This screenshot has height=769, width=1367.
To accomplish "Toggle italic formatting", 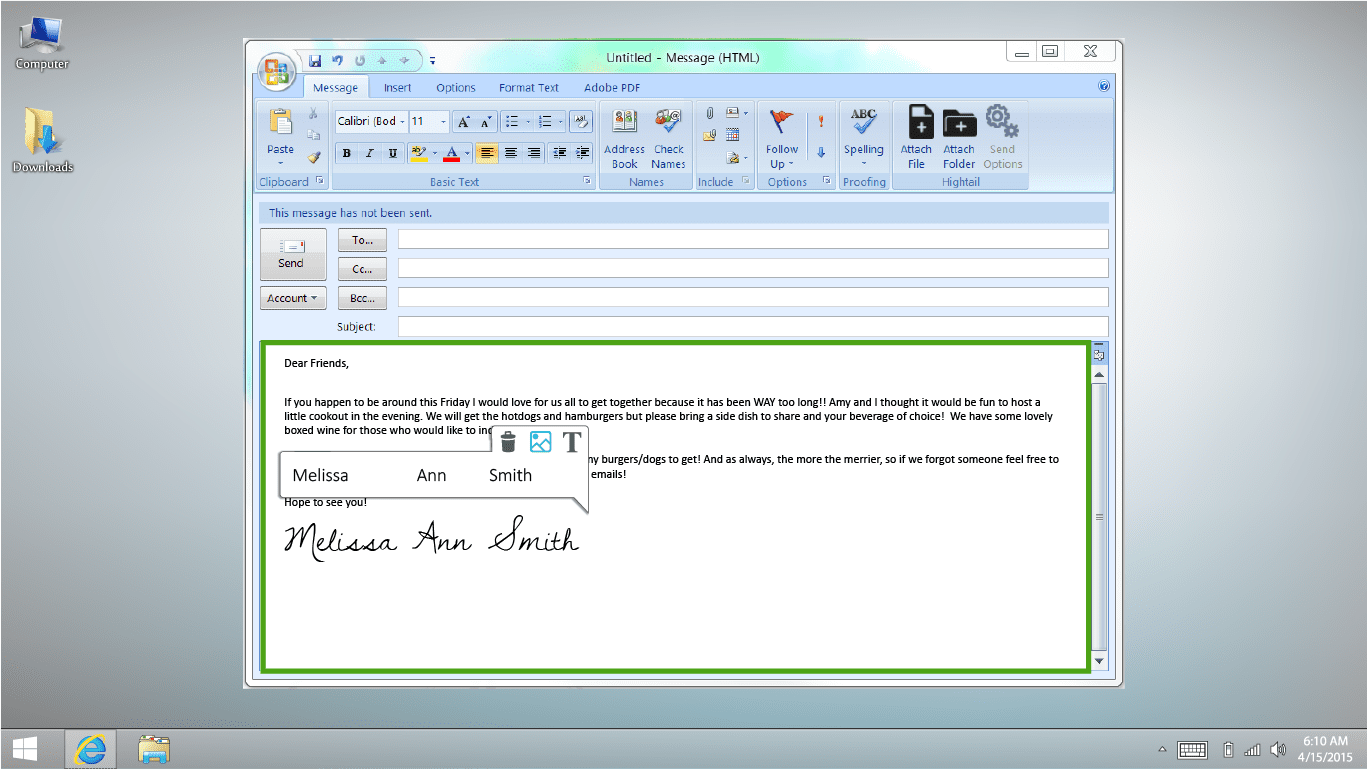I will pyautogui.click(x=369, y=153).
